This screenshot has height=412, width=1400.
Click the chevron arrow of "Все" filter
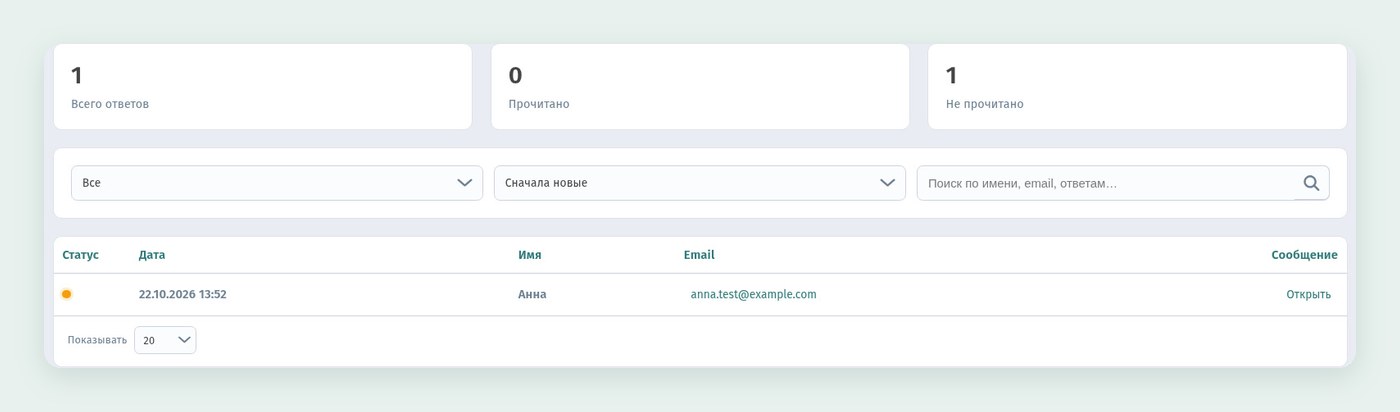pyautogui.click(x=464, y=183)
